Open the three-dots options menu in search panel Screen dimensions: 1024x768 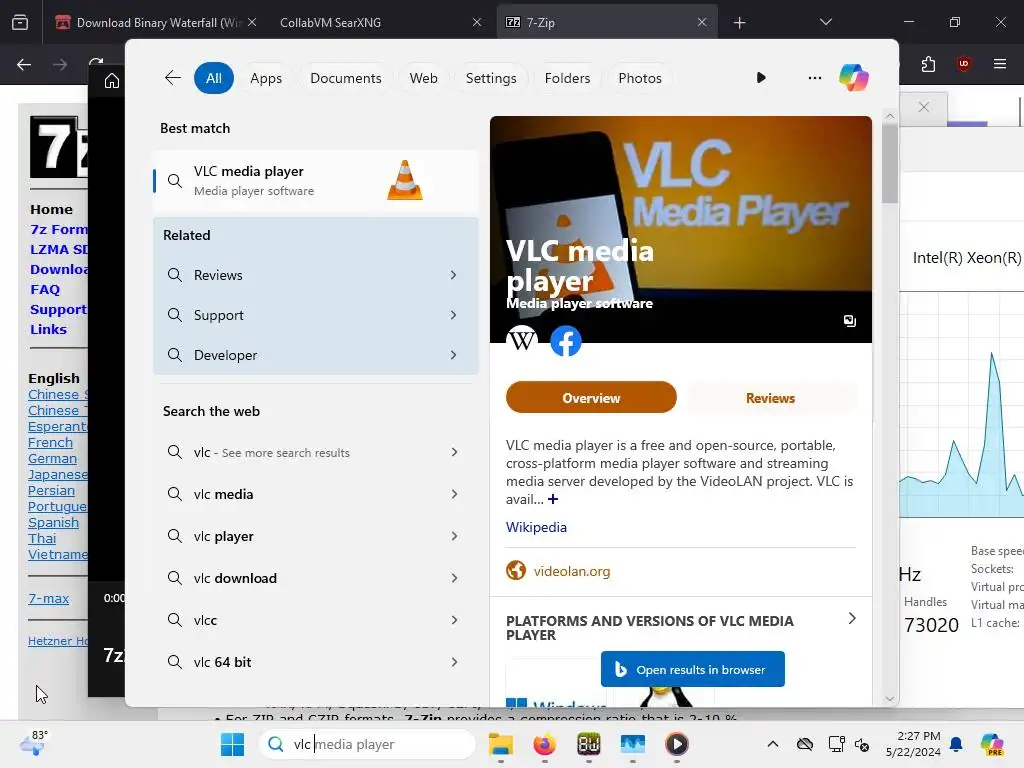[x=814, y=78]
